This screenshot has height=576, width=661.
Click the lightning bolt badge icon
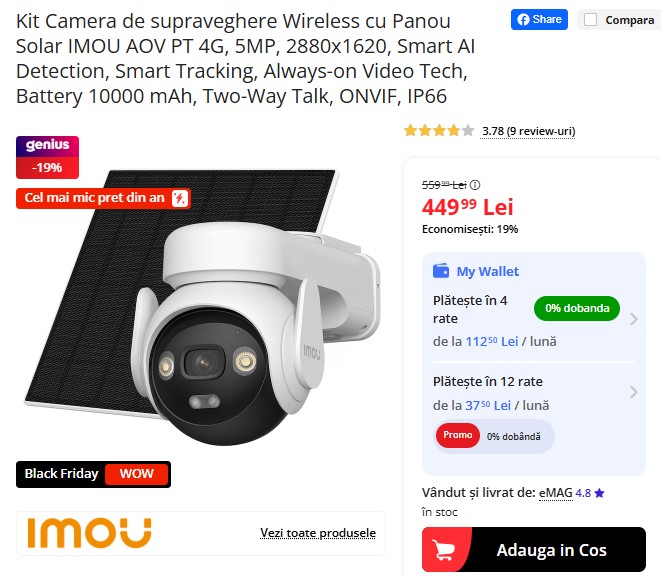point(179,198)
